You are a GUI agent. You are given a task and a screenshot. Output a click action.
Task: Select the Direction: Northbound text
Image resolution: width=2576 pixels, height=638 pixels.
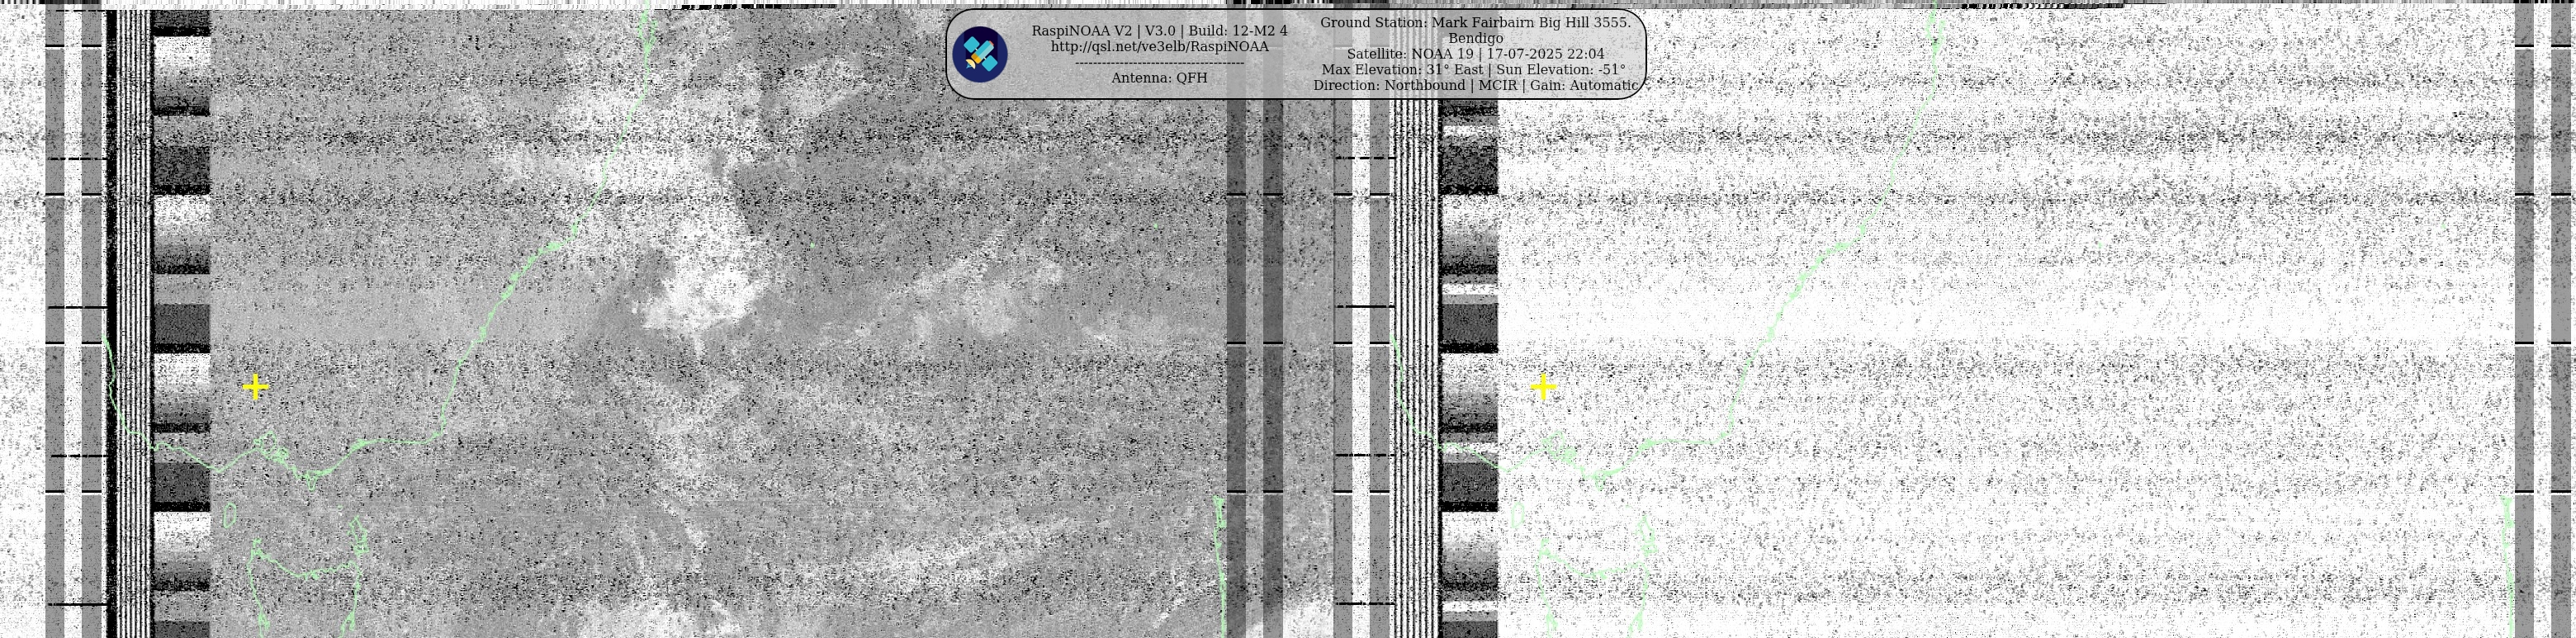pos(1389,86)
